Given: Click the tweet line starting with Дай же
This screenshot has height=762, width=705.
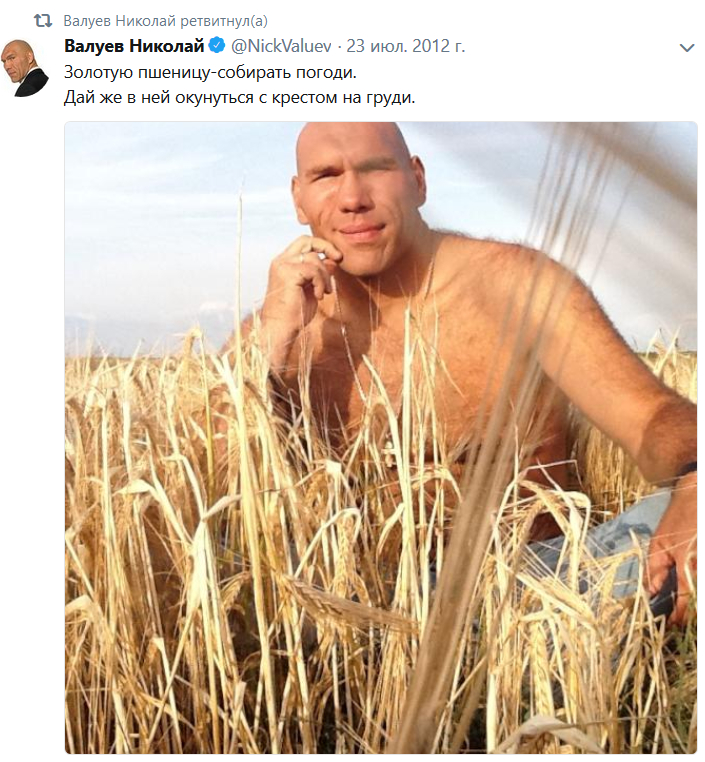Looking at the screenshot, I should pyautogui.click(x=240, y=98).
